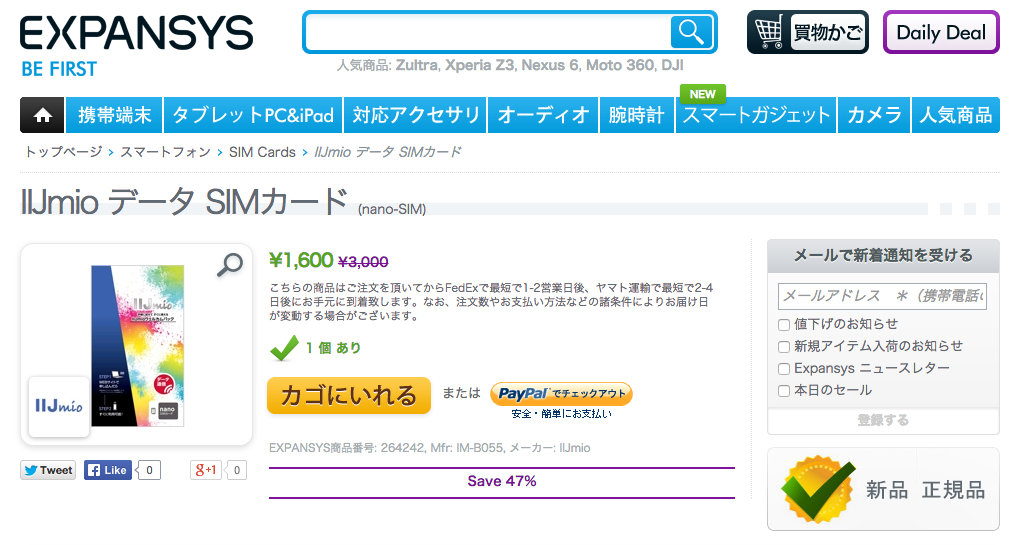Click the search magnifier button
The image size is (1013, 545).
[x=691, y=32]
